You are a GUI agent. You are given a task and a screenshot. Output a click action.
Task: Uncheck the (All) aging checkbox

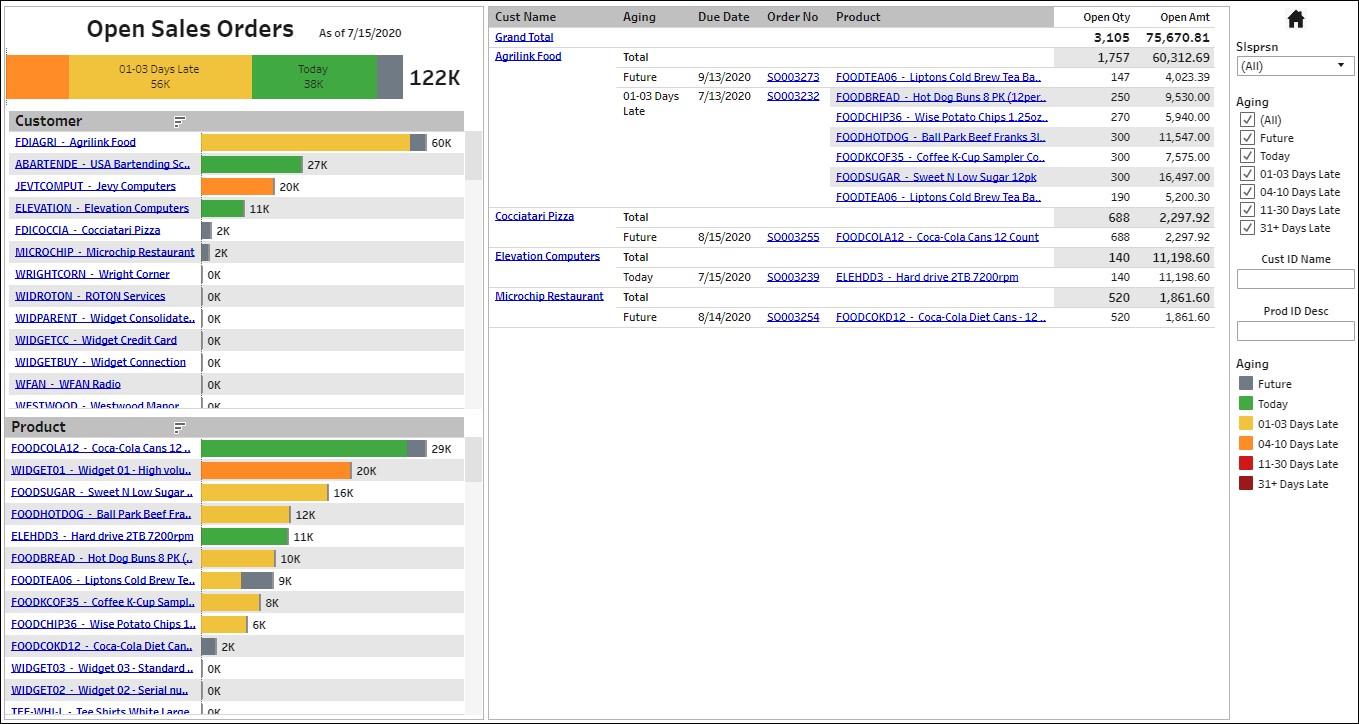click(1247, 120)
